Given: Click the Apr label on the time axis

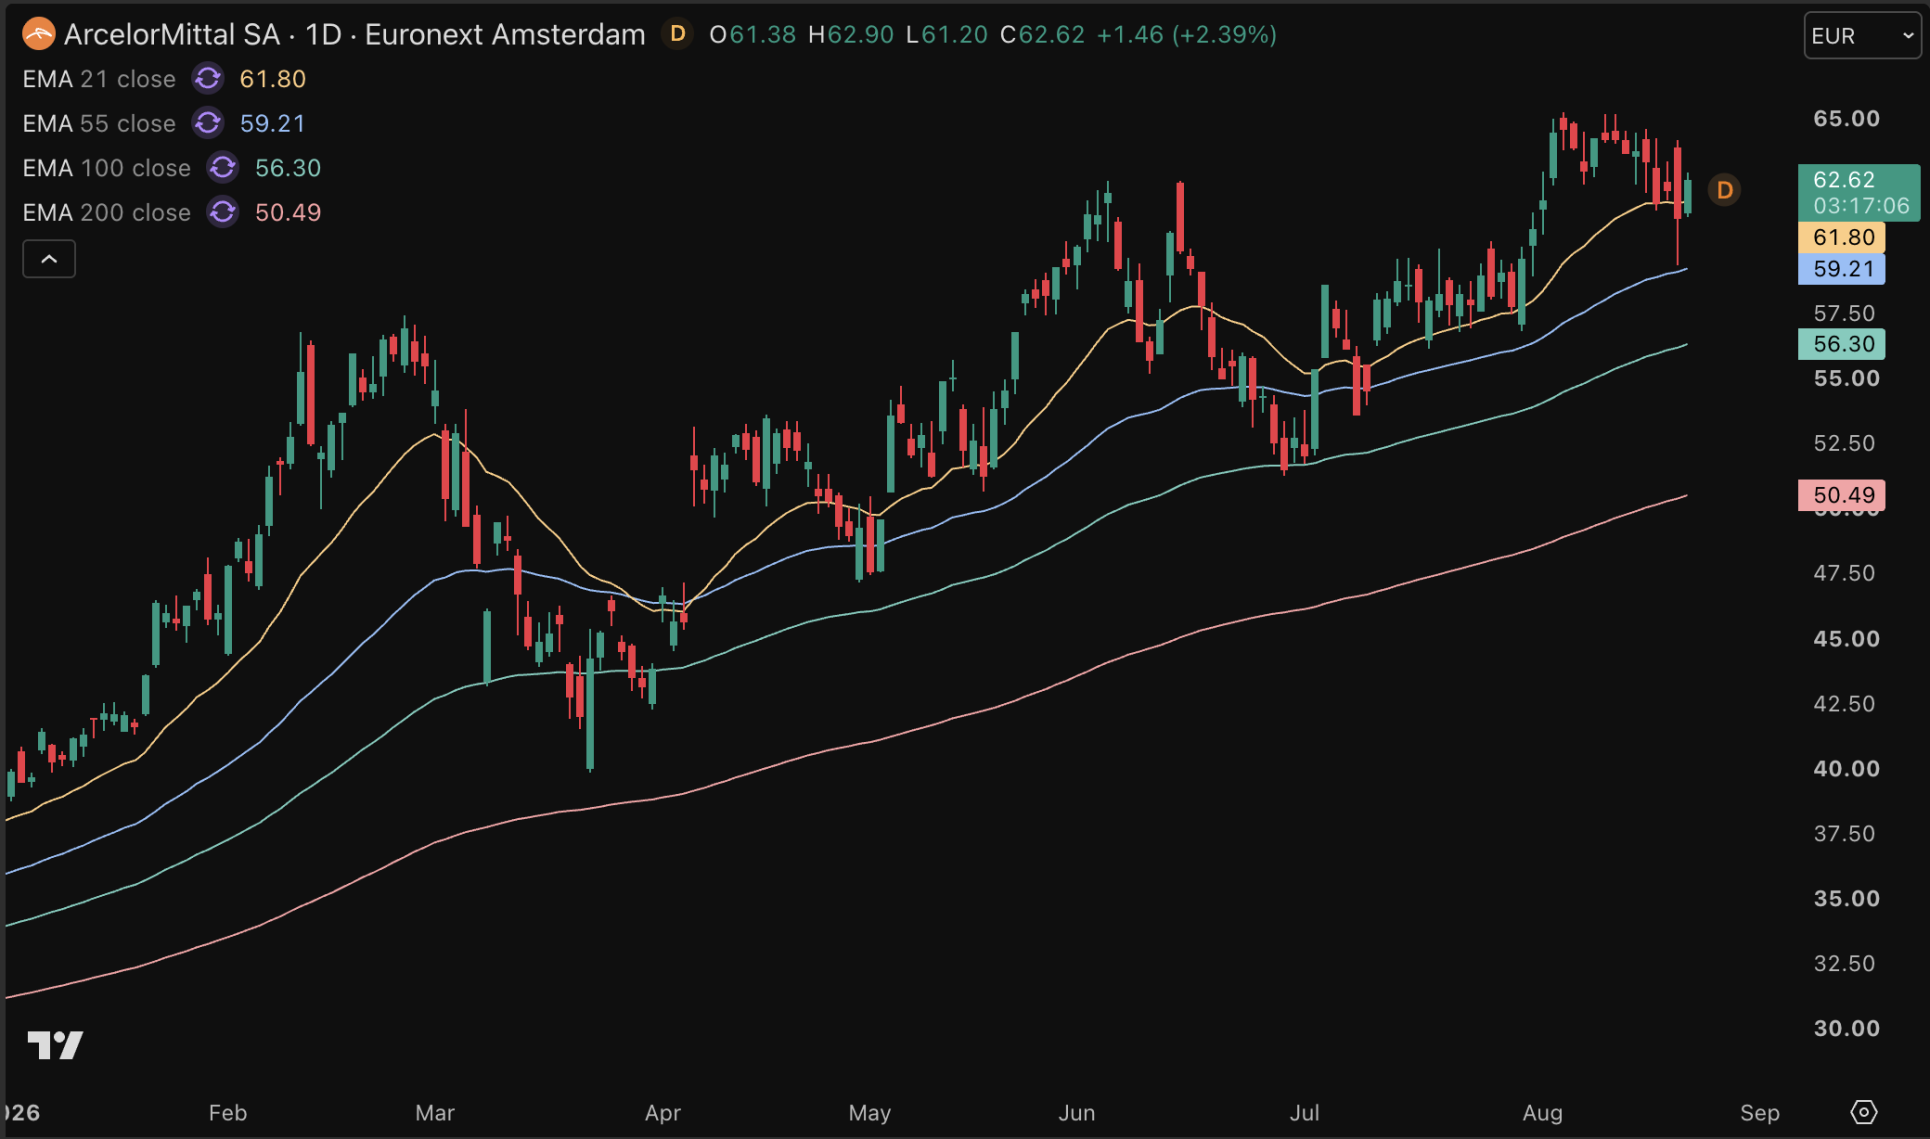Looking at the screenshot, I should pos(663,1112).
